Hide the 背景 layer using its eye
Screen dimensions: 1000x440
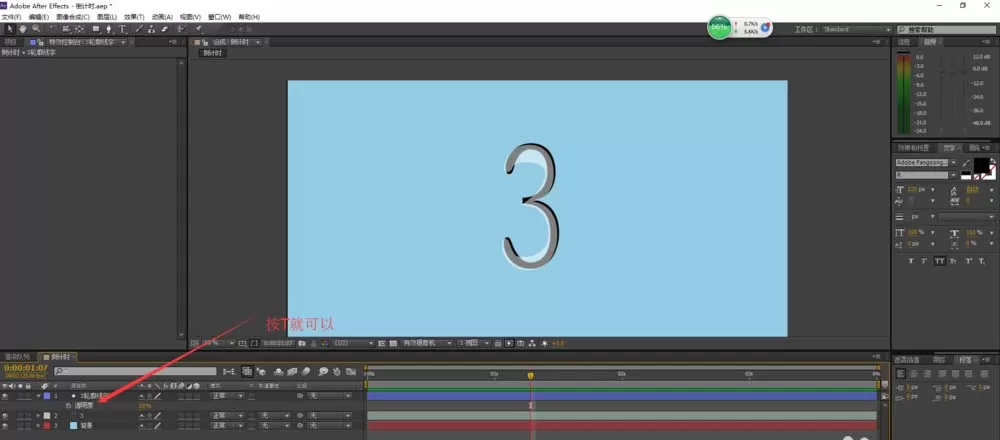pyautogui.click(x=5, y=425)
